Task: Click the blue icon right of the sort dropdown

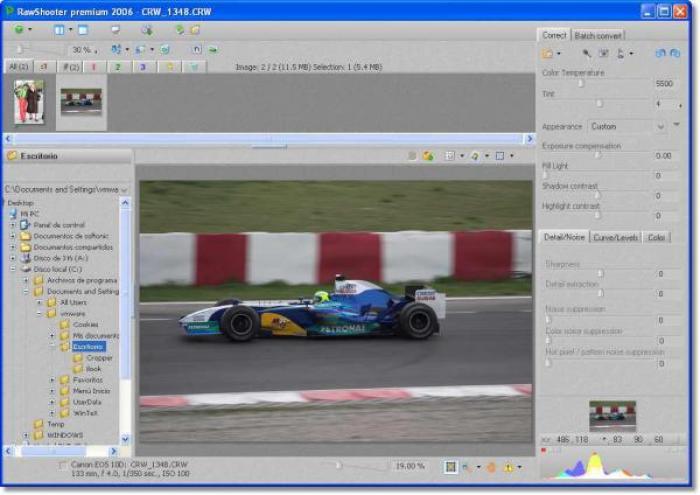Action: pos(140,50)
